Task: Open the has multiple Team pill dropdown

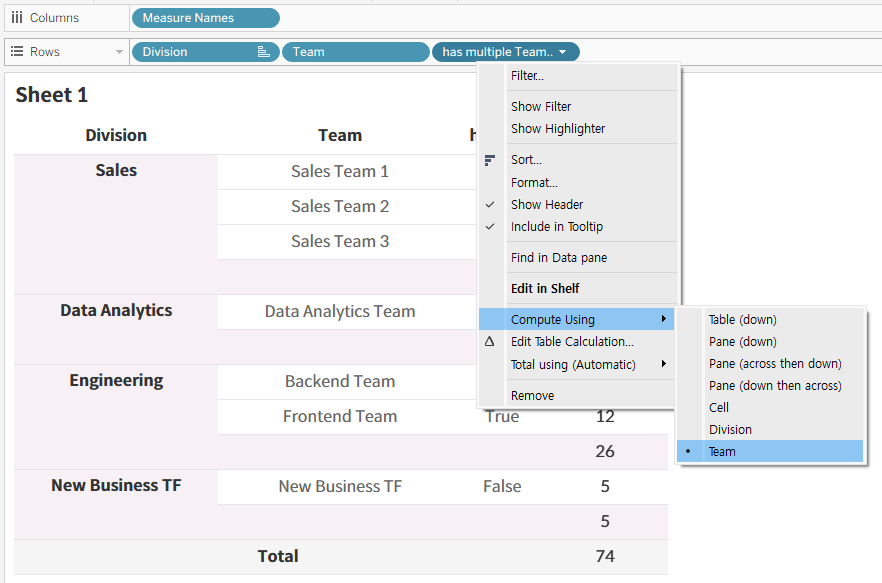Action: [x=563, y=52]
